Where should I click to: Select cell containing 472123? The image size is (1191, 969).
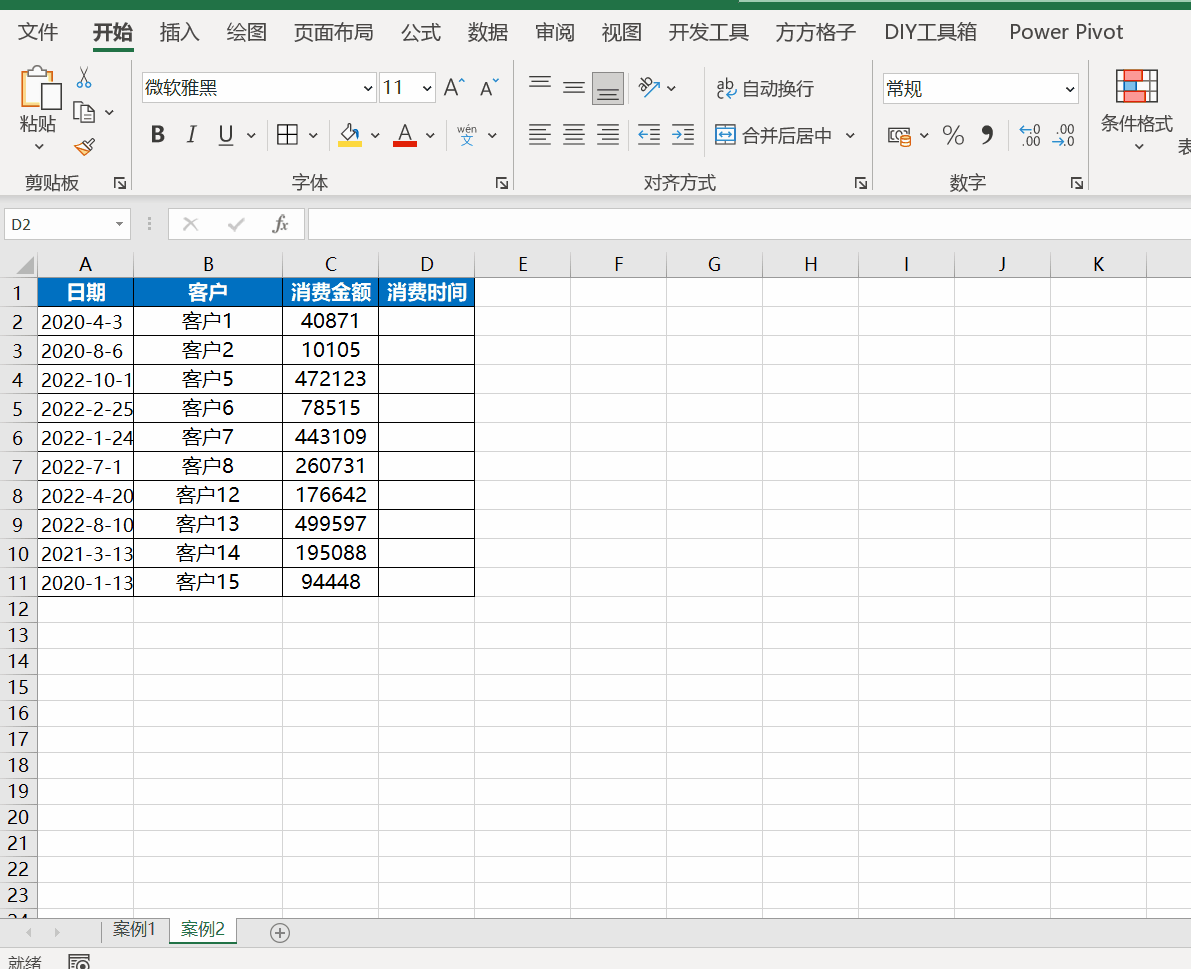(330, 379)
